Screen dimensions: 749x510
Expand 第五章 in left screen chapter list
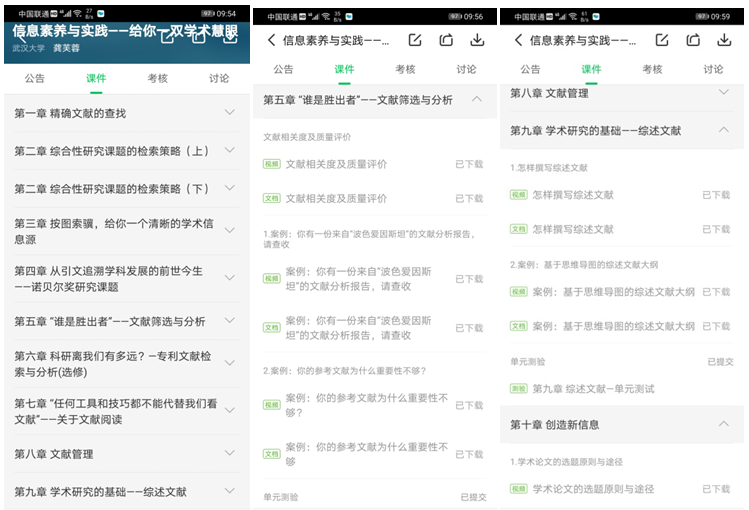[x=230, y=320]
